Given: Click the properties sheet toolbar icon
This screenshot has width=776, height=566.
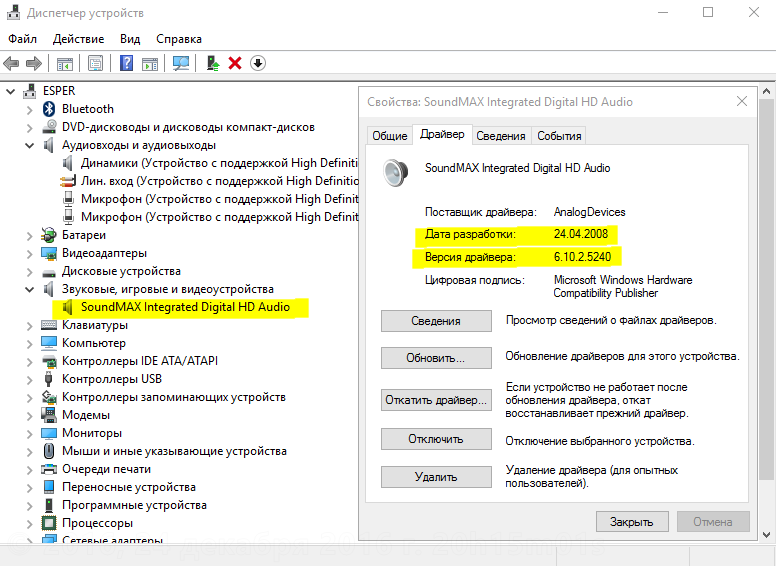Looking at the screenshot, I should click(96, 63).
